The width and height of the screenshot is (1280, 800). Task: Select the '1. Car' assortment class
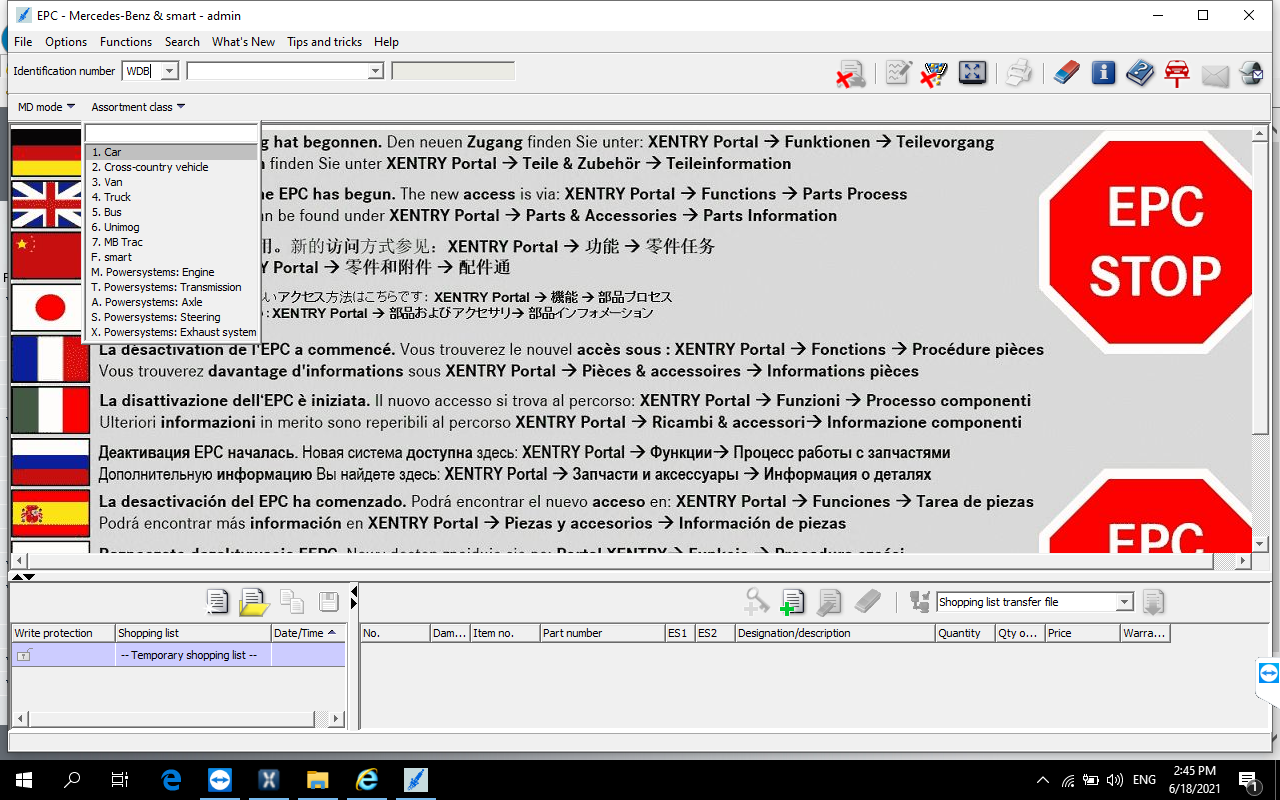(171, 152)
